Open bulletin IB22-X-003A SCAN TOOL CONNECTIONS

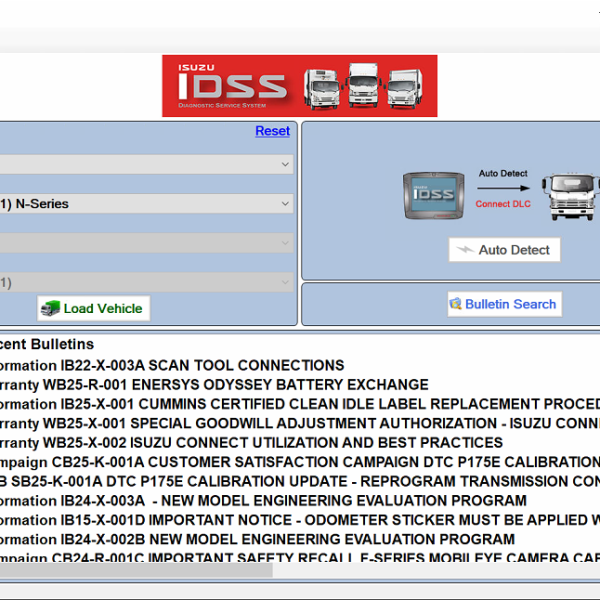172,365
